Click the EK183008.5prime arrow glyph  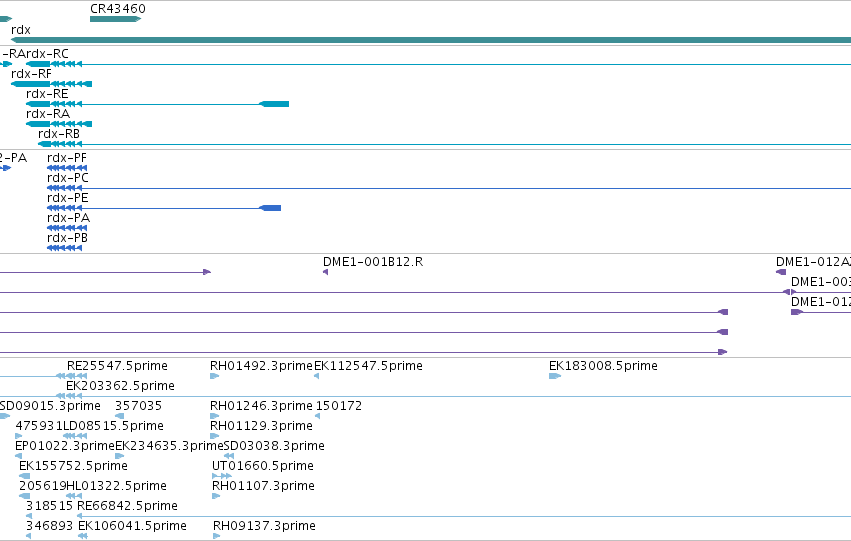click(555, 375)
